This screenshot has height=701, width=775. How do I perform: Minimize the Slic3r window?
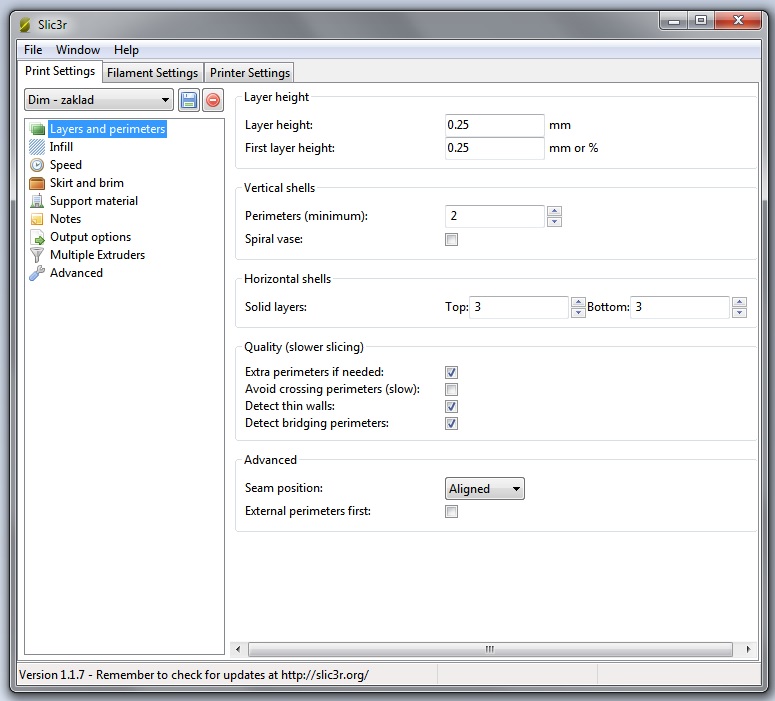(674, 21)
